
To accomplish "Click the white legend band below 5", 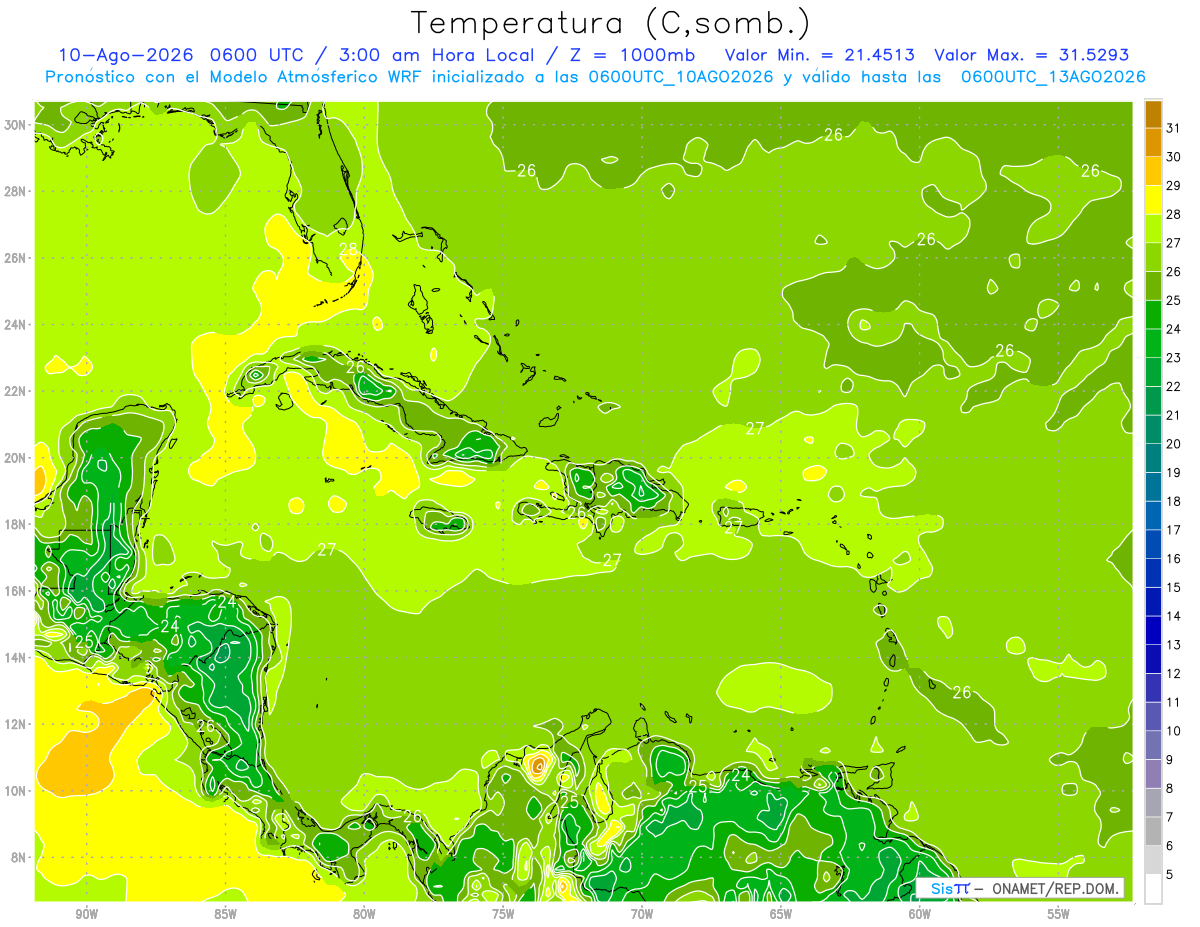I will coord(1153,888).
